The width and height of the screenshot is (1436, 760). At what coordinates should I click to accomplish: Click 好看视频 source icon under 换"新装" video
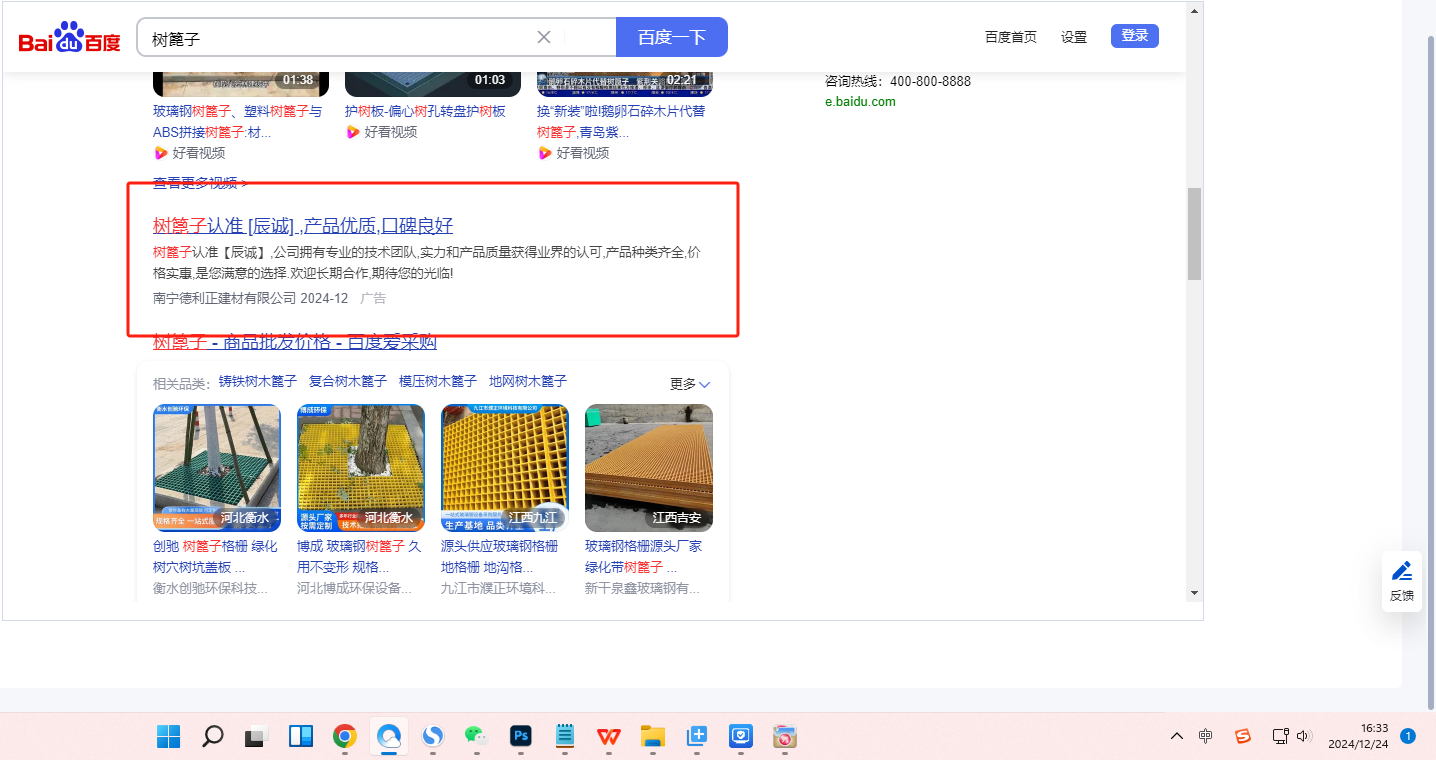click(545, 153)
